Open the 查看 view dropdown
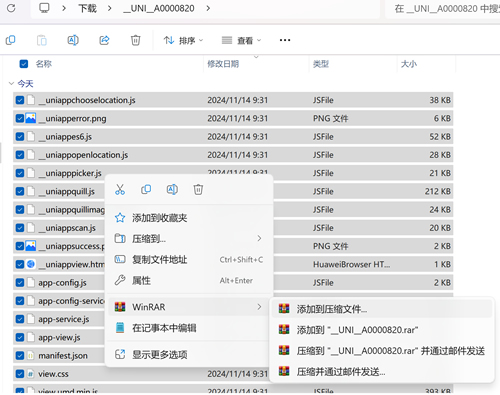This screenshot has width=500, height=395. [241, 40]
